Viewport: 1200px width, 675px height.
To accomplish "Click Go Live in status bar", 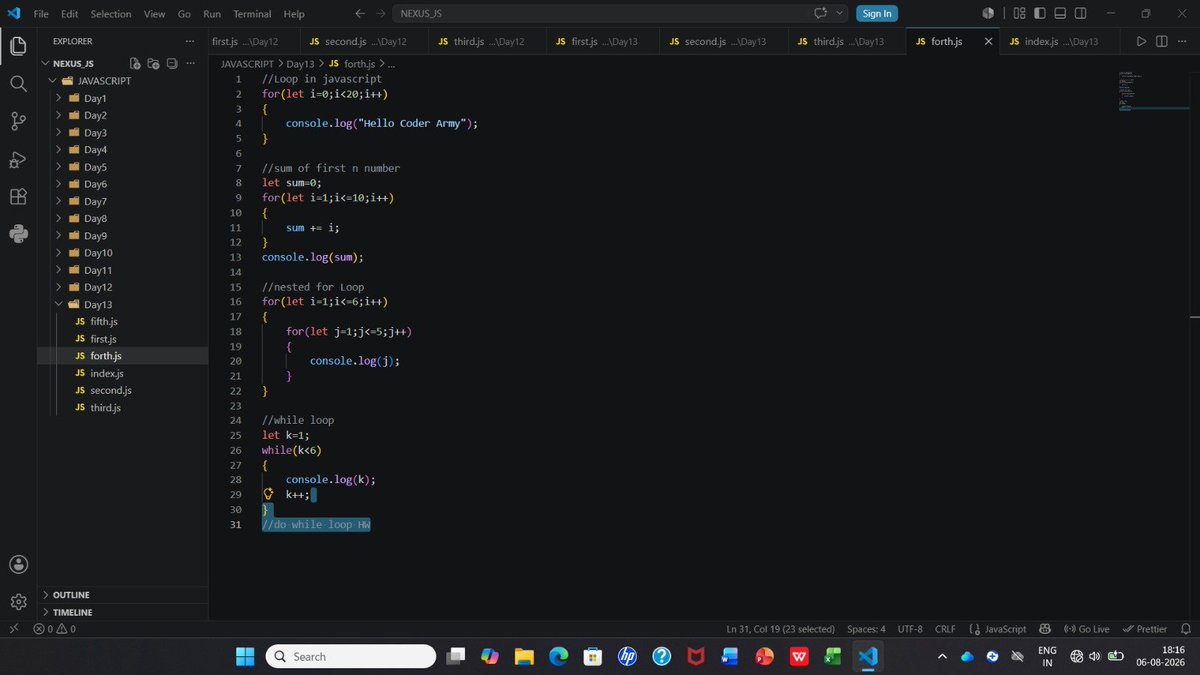I will point(1087,629).
